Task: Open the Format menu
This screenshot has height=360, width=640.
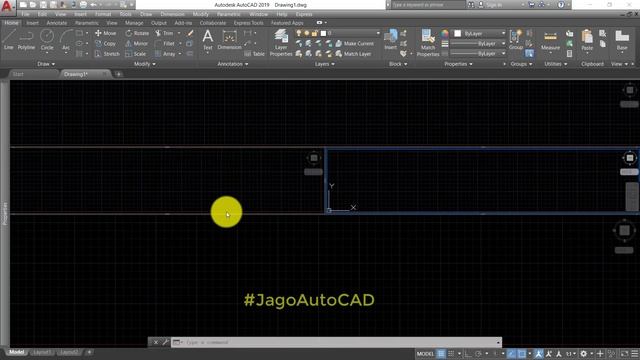Action: pyautogui.click(x=102, y=14)
